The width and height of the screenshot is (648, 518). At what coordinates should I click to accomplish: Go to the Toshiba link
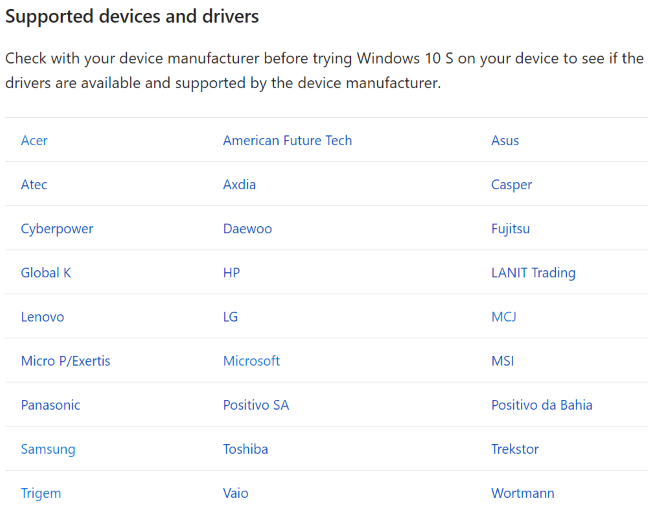pos(245,449)
